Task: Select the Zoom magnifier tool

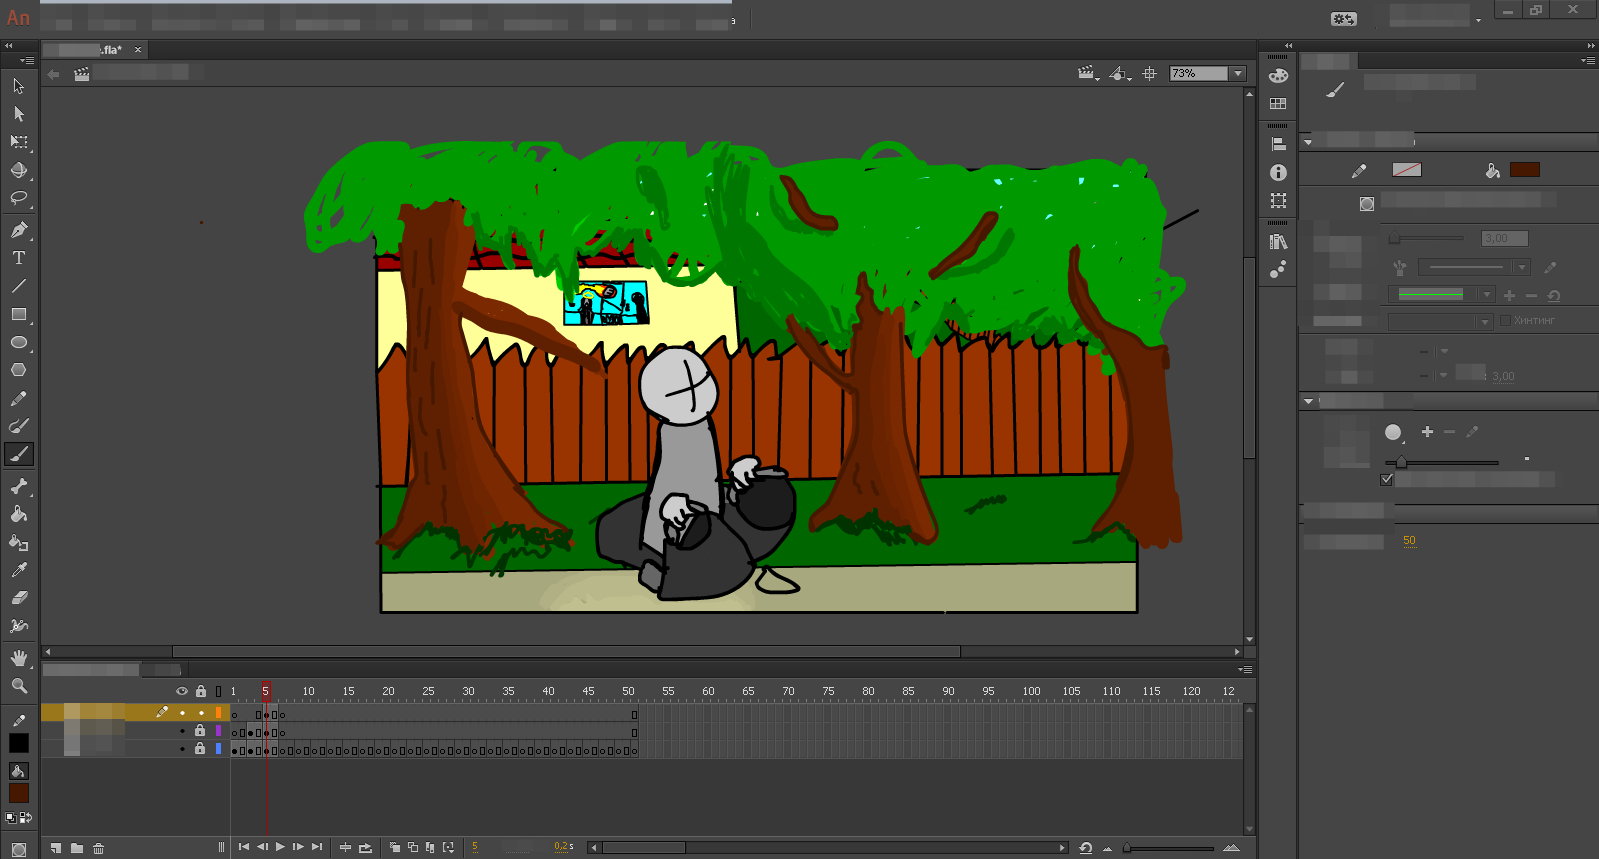Action: (x=18, y=686)
